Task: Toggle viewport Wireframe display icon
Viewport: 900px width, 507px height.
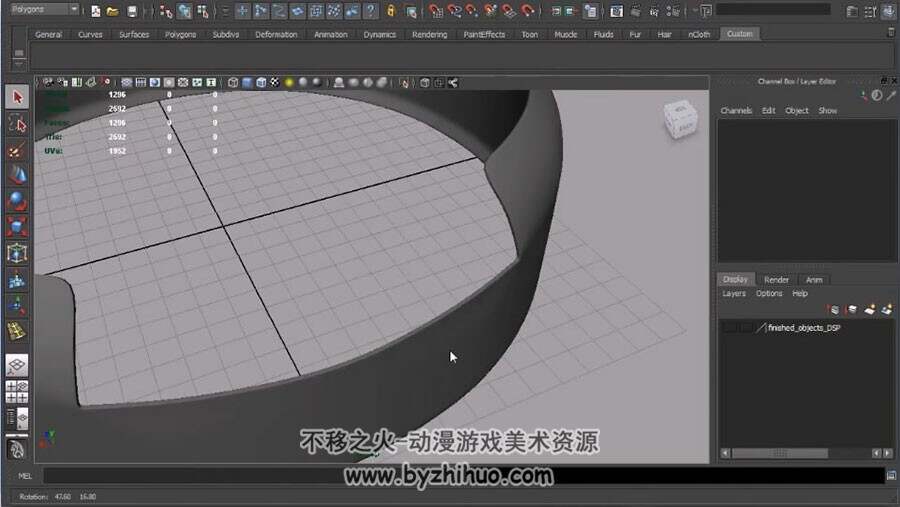Action: [x=233, y=83]
